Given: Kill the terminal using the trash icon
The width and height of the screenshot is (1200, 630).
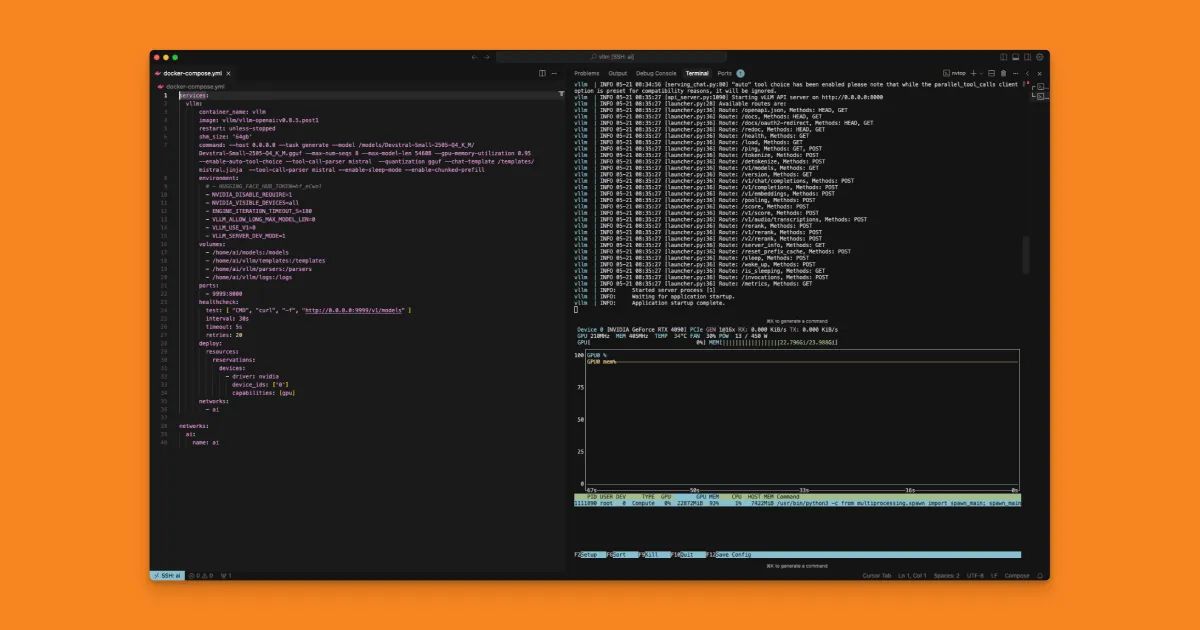Looking at the screenshot, I should tap(1004, 73).
